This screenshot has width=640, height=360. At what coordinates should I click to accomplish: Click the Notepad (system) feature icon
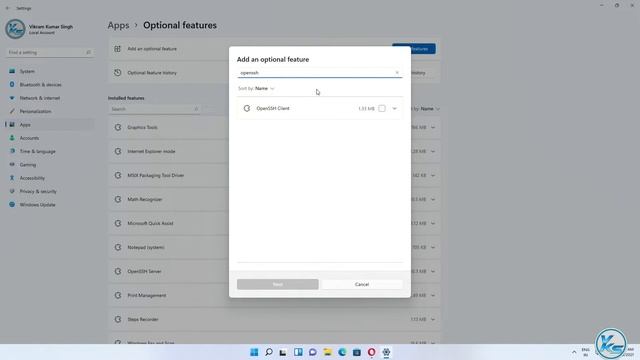point(118,247)
